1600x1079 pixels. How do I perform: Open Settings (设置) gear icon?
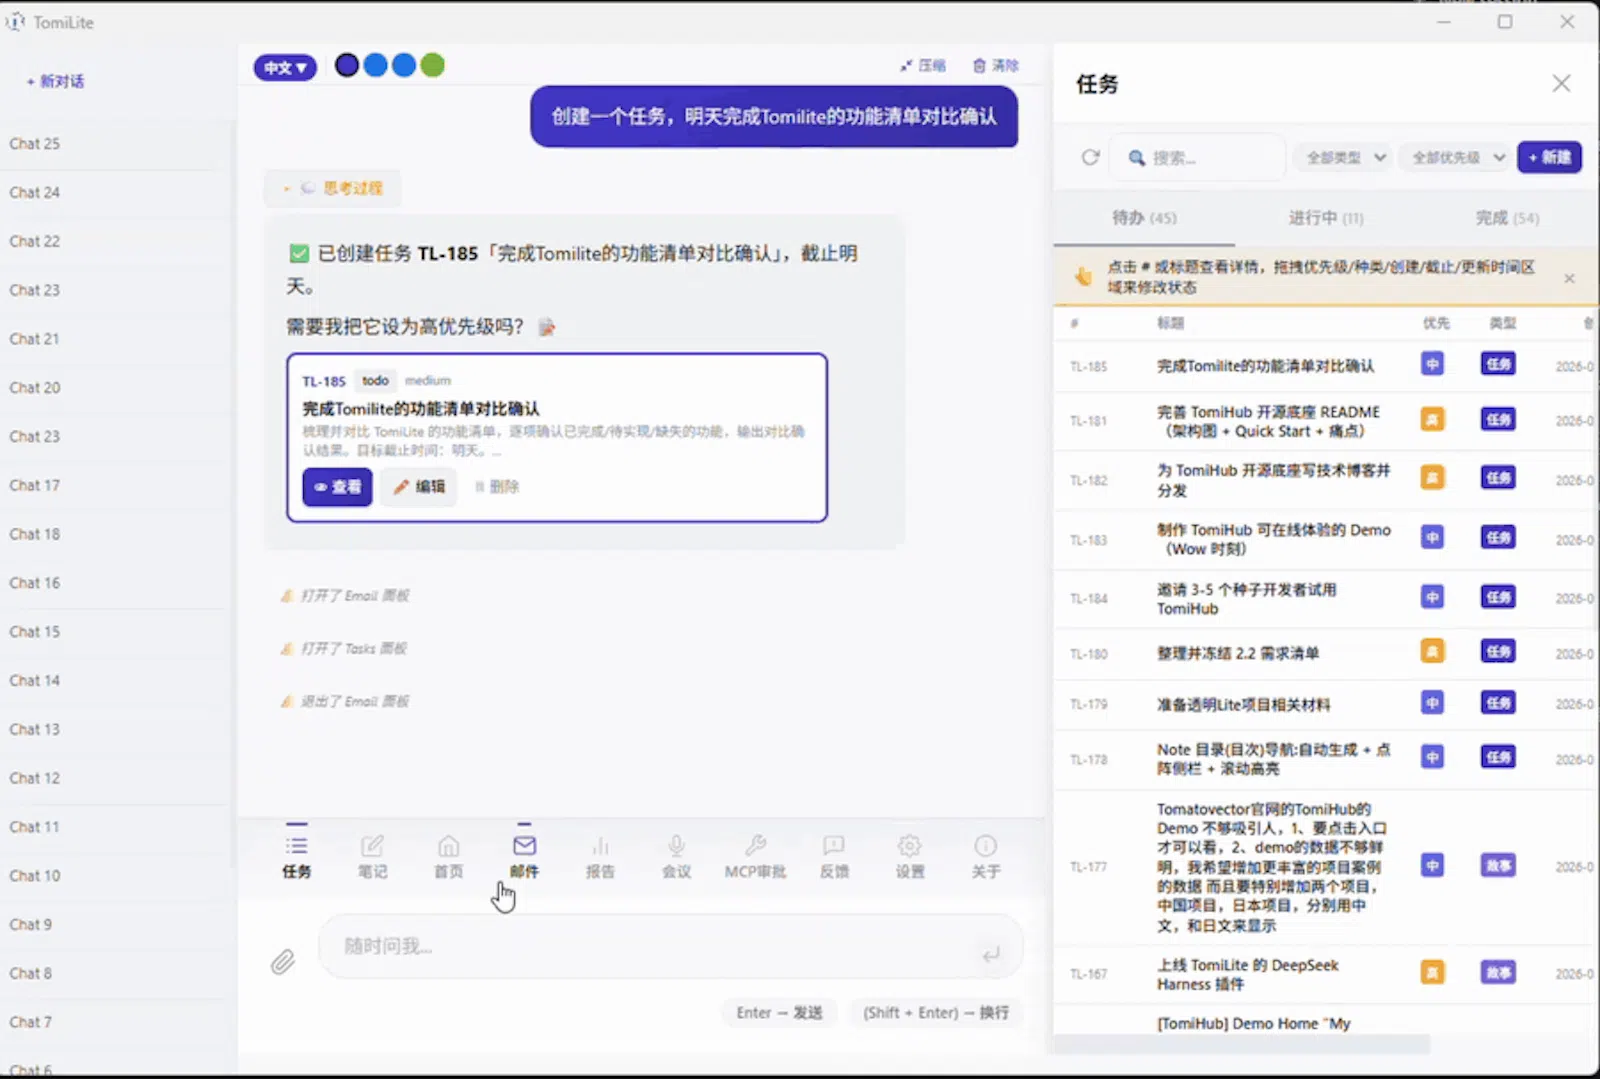[x=909, y=846]
